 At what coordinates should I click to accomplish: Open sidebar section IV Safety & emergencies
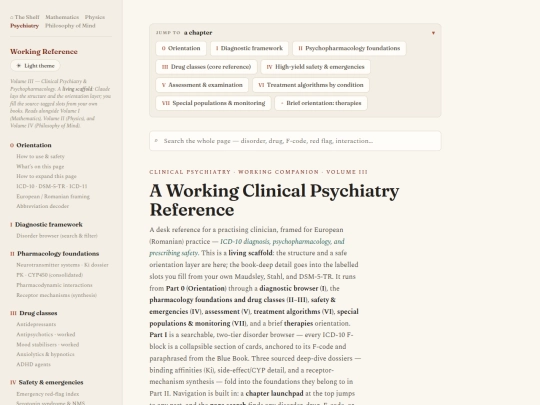[46, 382]
